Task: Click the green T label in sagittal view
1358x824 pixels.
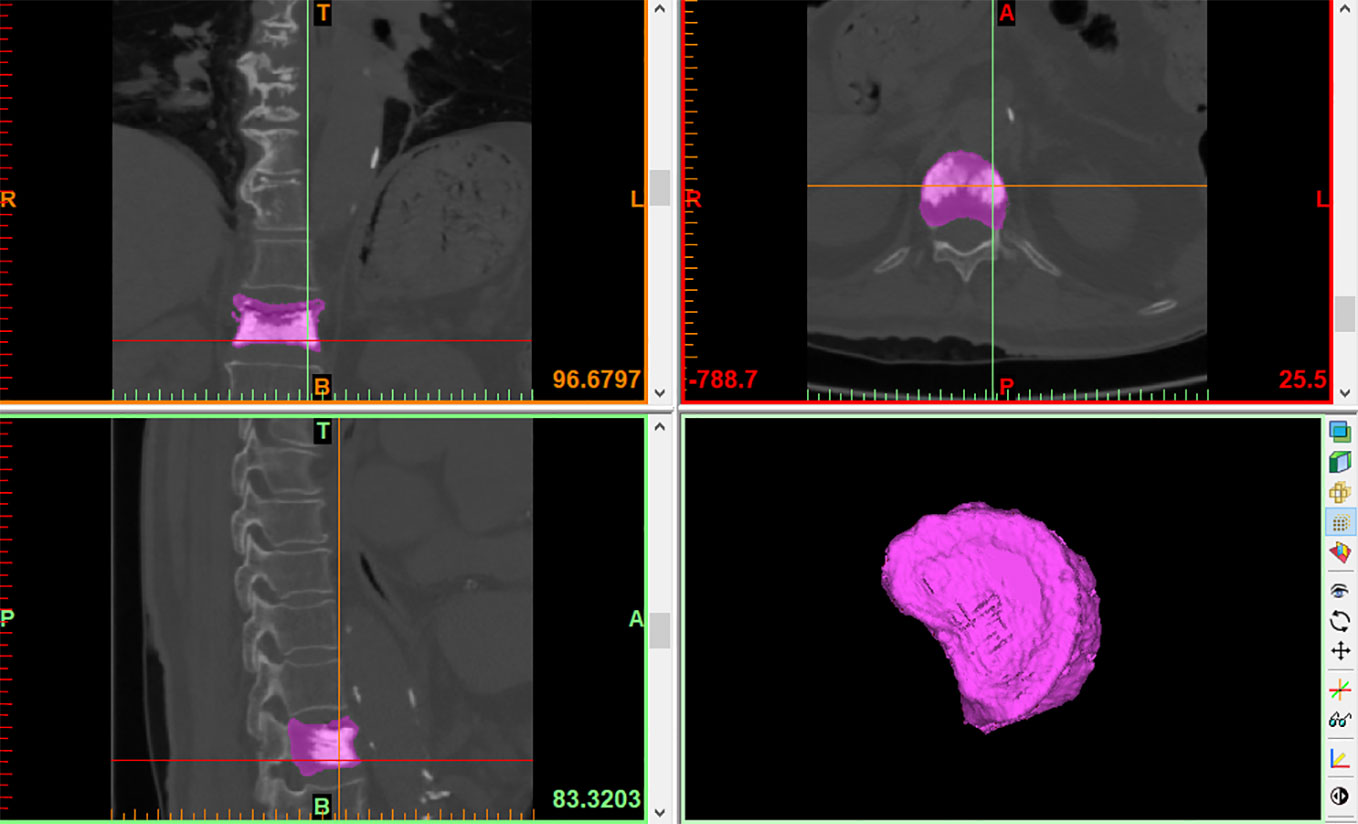Action: 322,431
